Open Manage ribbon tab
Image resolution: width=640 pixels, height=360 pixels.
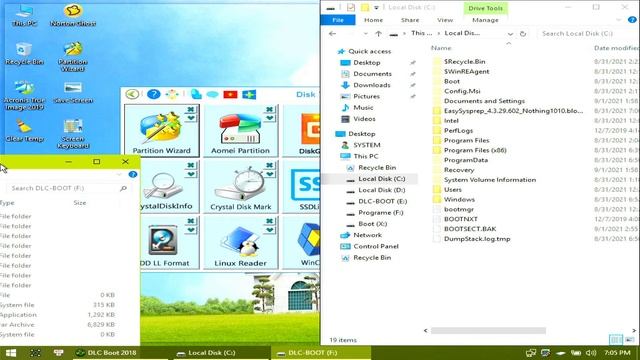click(485, 20)
